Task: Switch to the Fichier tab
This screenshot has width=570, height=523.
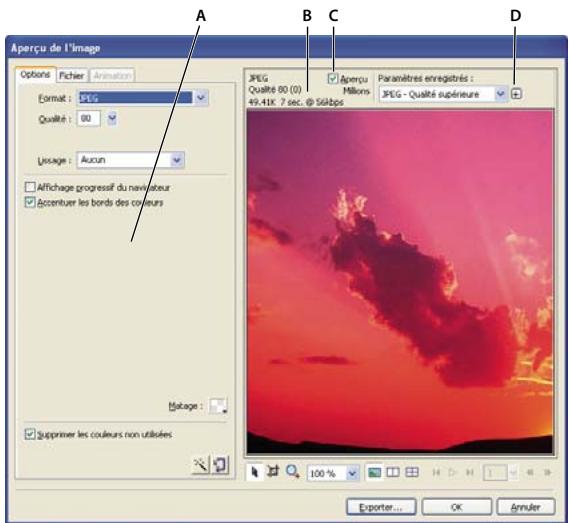Action: 72,75
